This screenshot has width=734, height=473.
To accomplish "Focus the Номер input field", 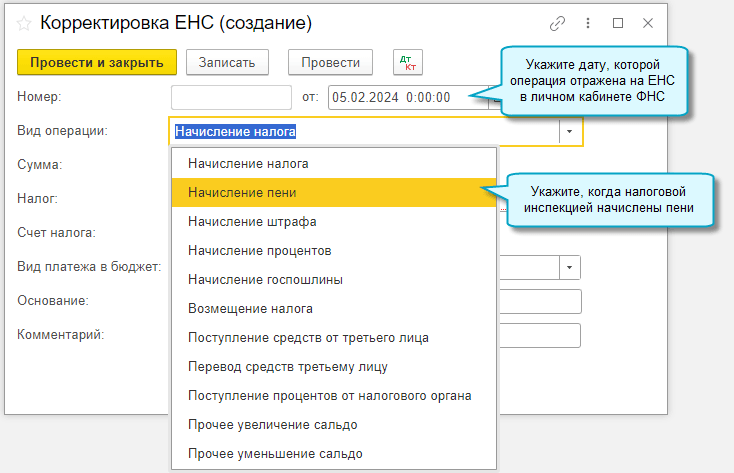I will click(230, 97).
